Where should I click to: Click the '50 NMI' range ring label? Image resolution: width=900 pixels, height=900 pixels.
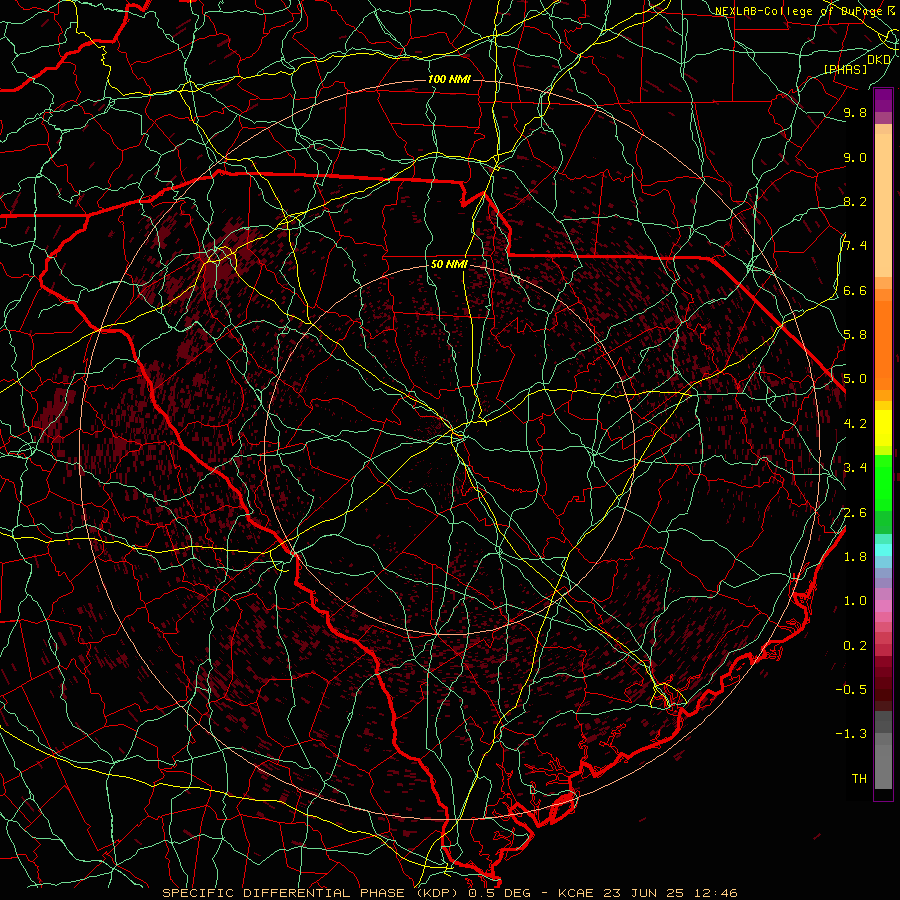click(x=449, y=265)
